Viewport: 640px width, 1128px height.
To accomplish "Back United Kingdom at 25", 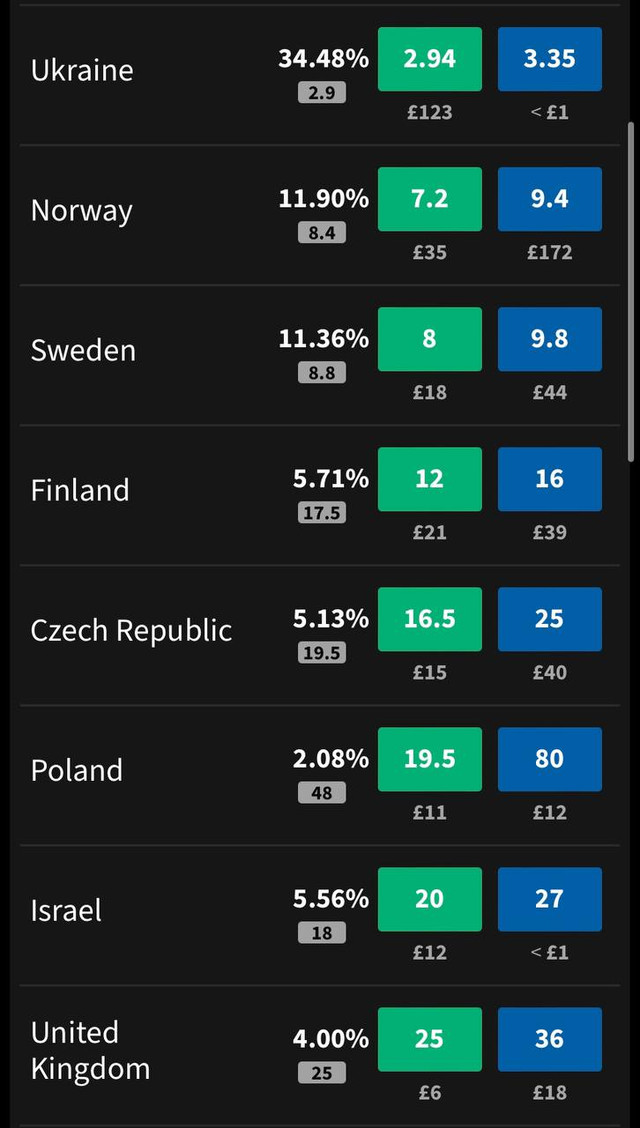I will coord(429,1039).
